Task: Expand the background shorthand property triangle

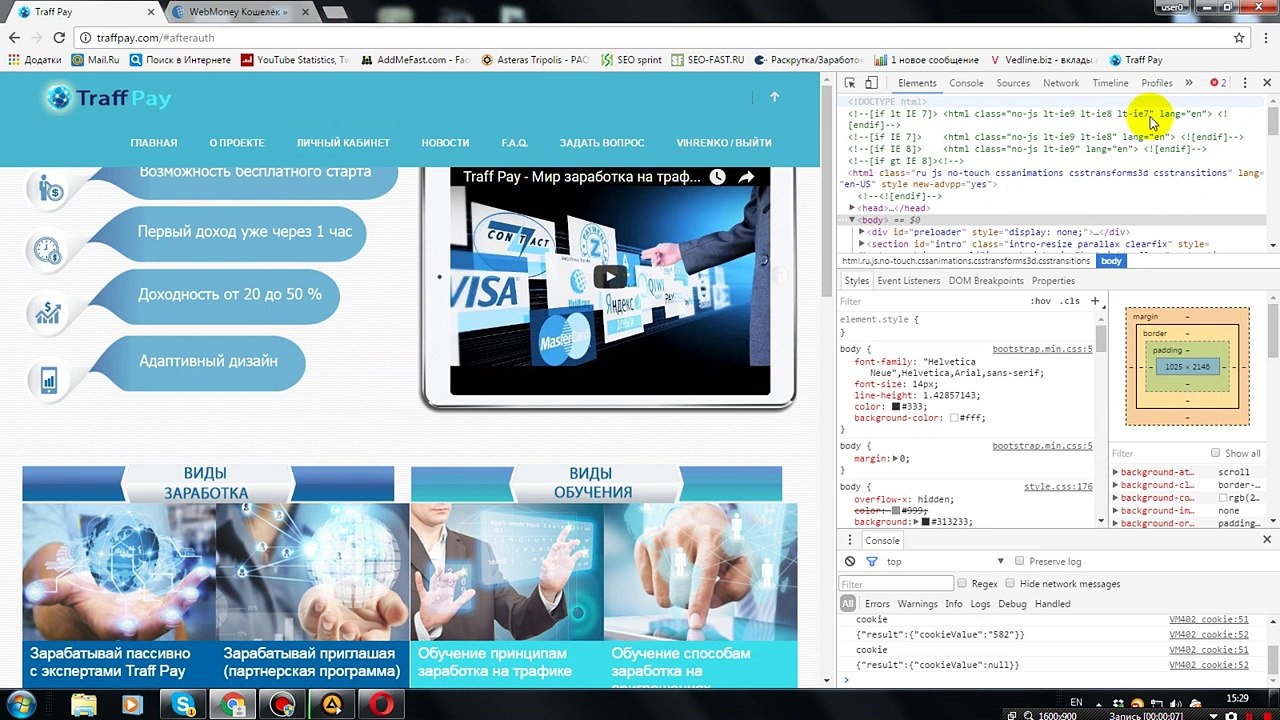Action: (x=915, y=522)
